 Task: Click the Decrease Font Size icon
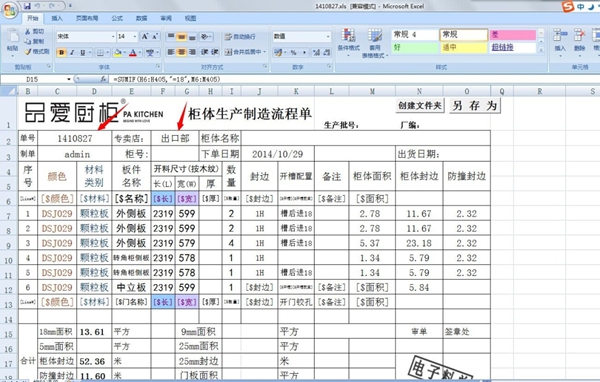[x=155, y=36]
